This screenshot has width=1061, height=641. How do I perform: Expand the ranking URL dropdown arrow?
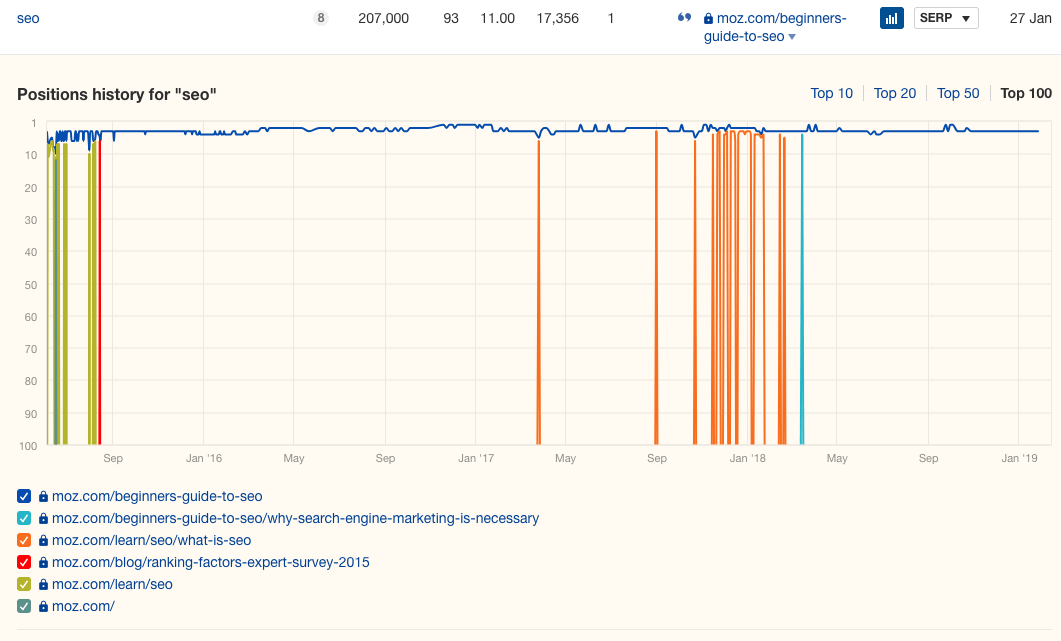click(792, 37)
